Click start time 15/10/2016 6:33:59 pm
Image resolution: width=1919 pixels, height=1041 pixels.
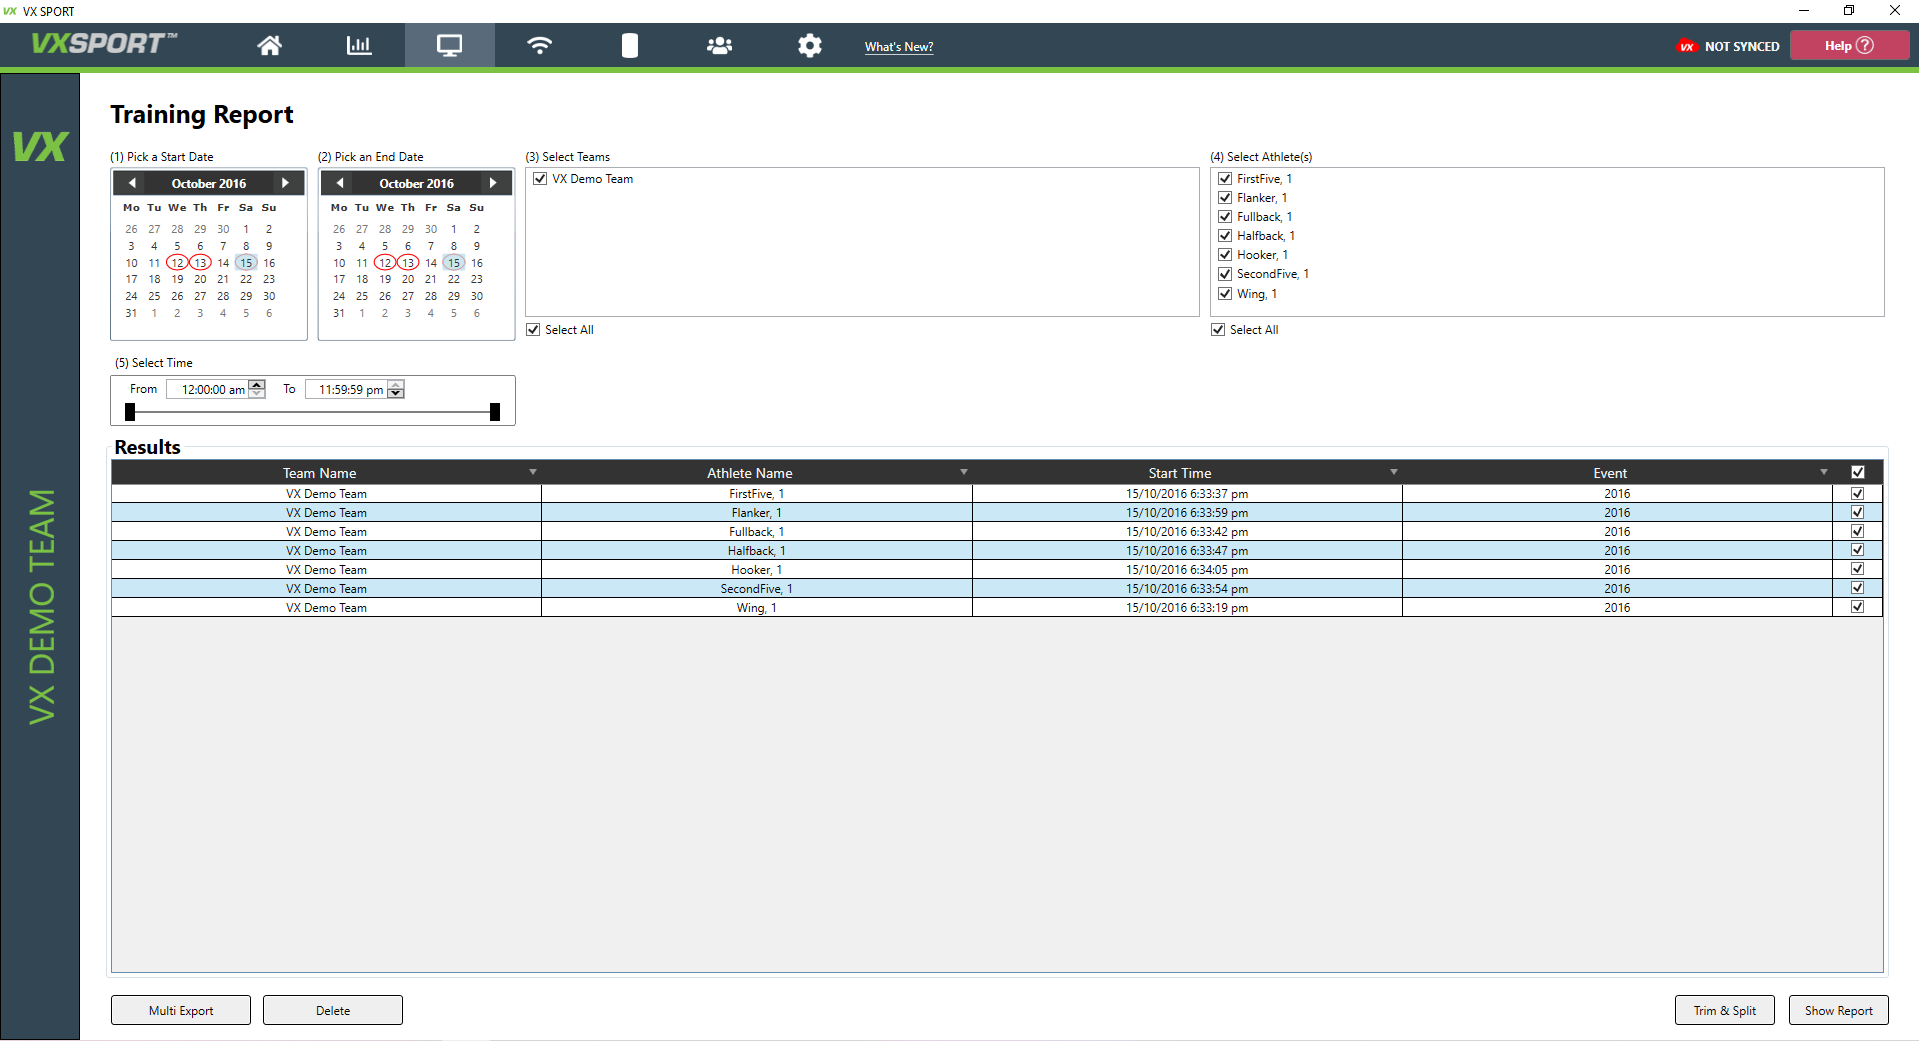(1187, 513)
